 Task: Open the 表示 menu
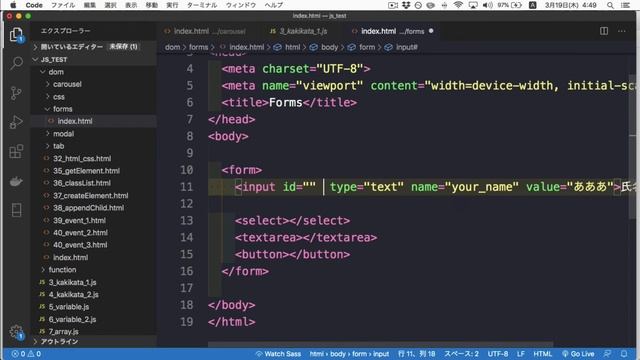131,5
